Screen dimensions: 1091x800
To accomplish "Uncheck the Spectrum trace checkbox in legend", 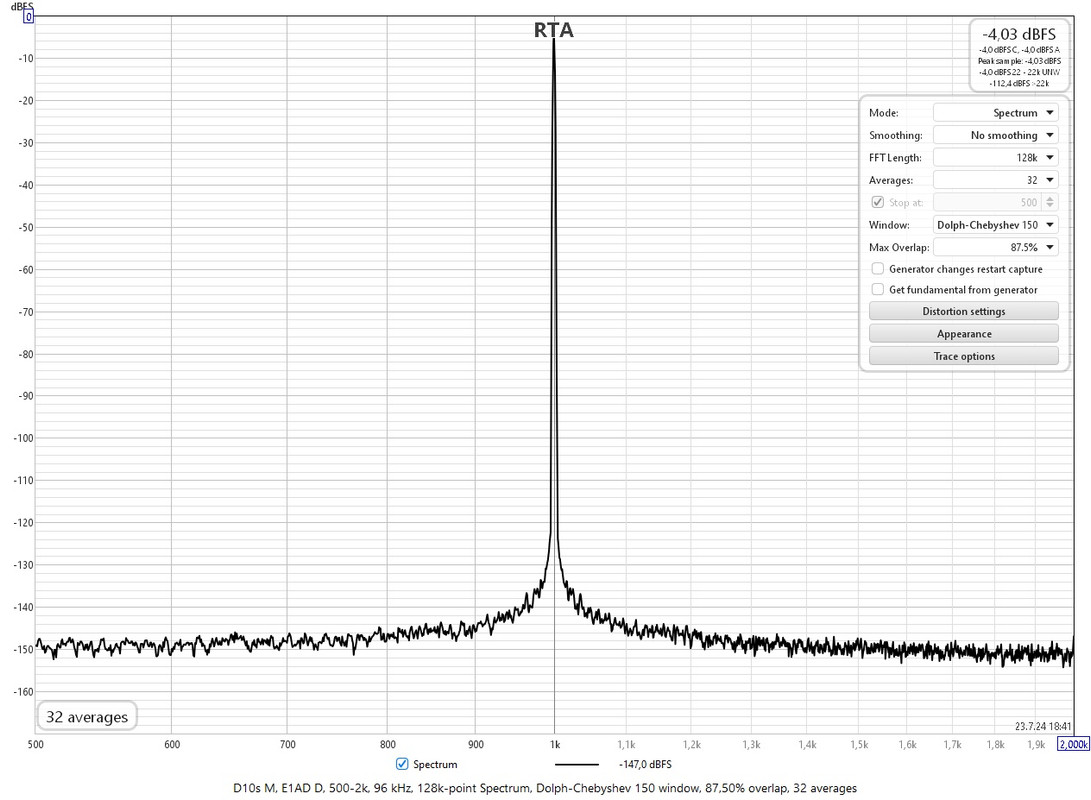I will pos(402,764).
